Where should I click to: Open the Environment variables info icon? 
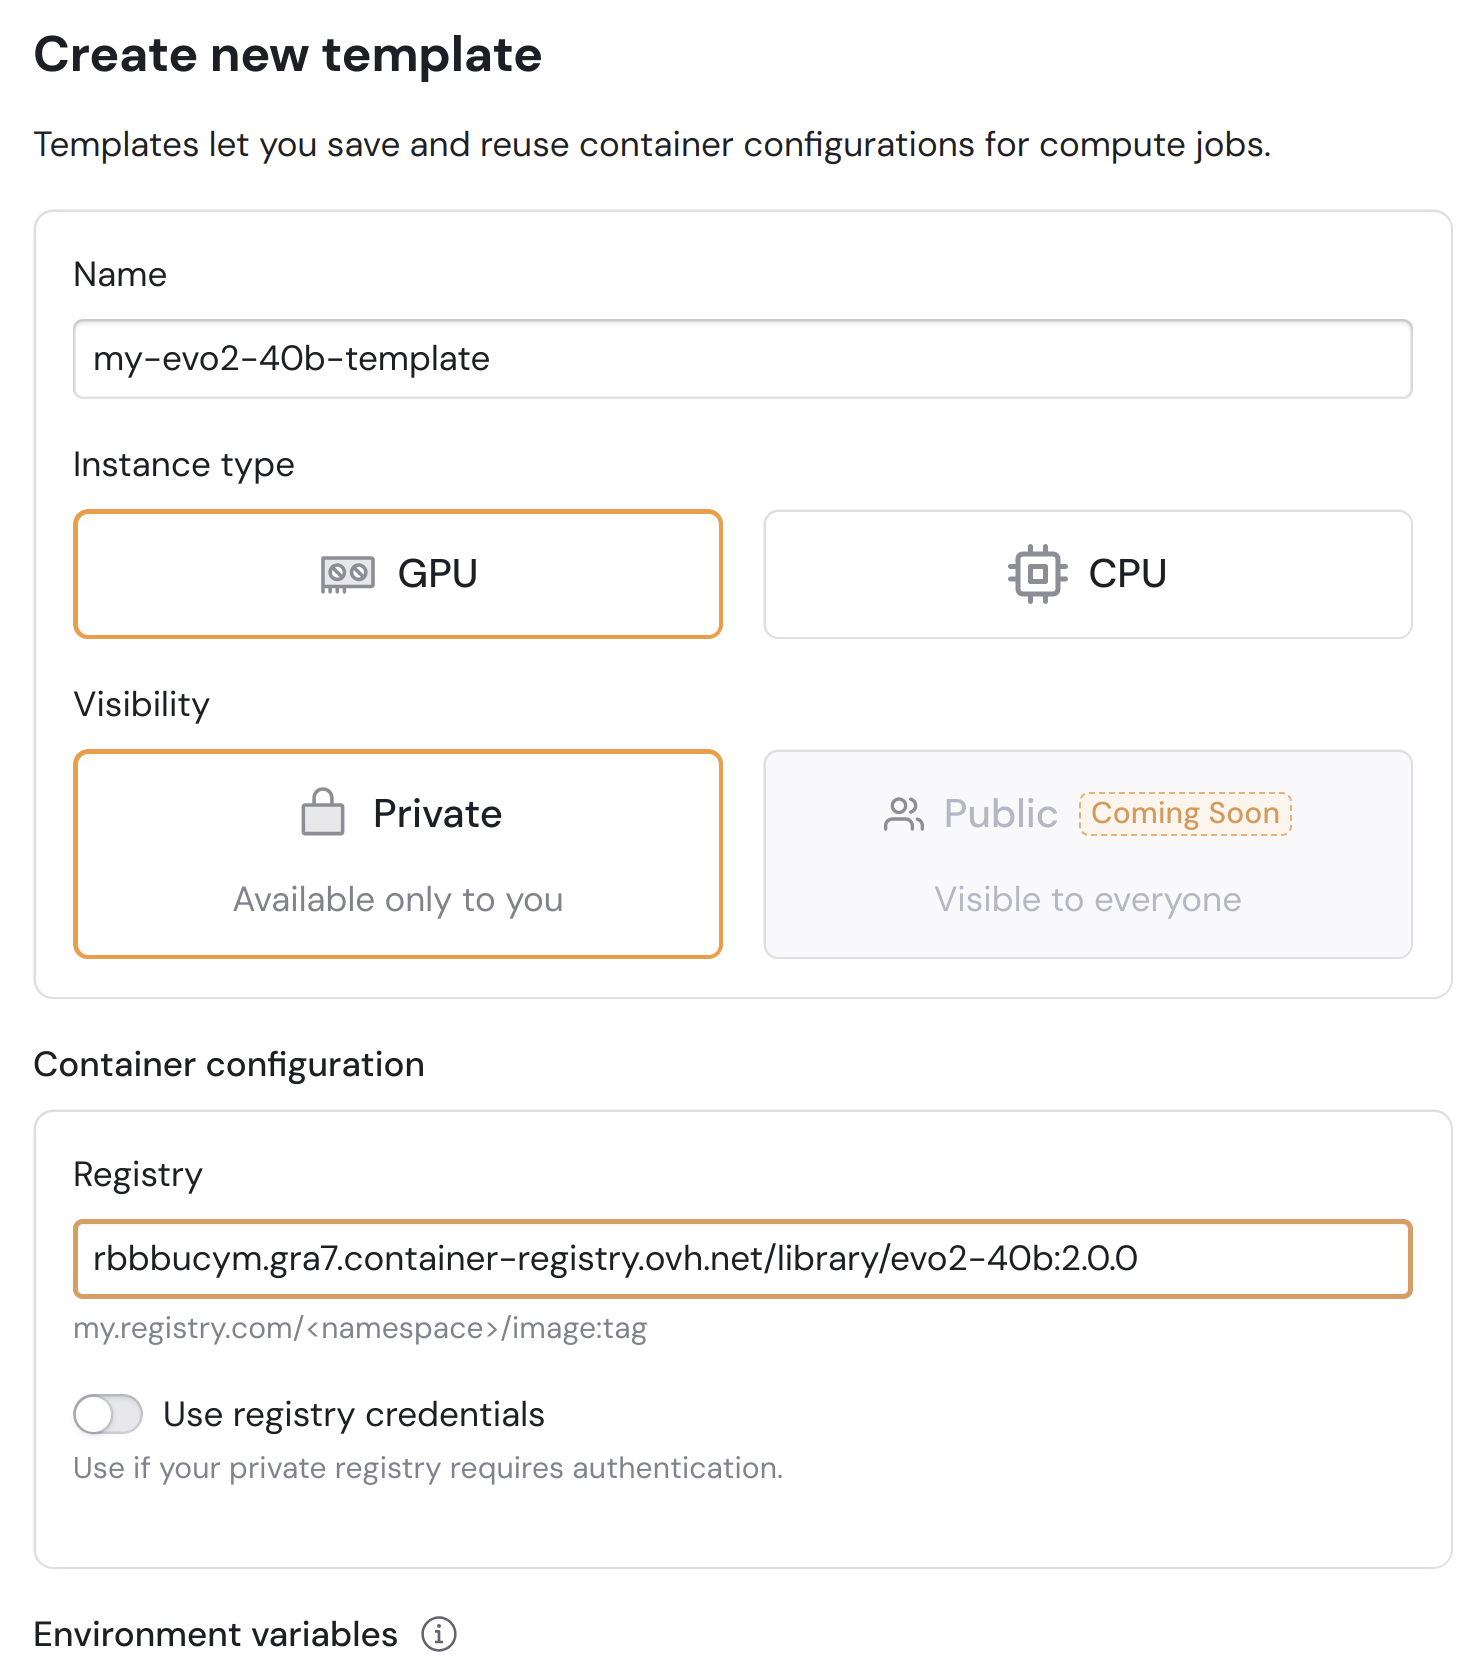[438, 1634]
